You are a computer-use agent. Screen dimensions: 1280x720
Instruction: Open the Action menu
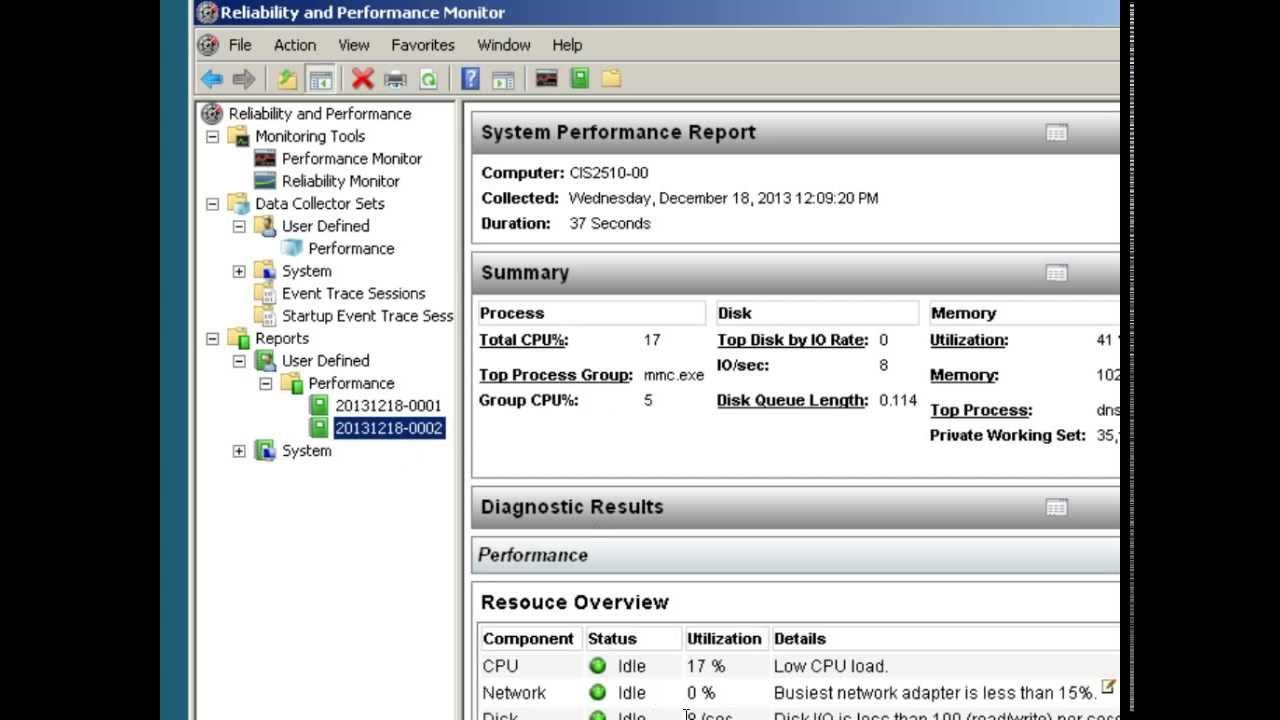pos(294,45)
